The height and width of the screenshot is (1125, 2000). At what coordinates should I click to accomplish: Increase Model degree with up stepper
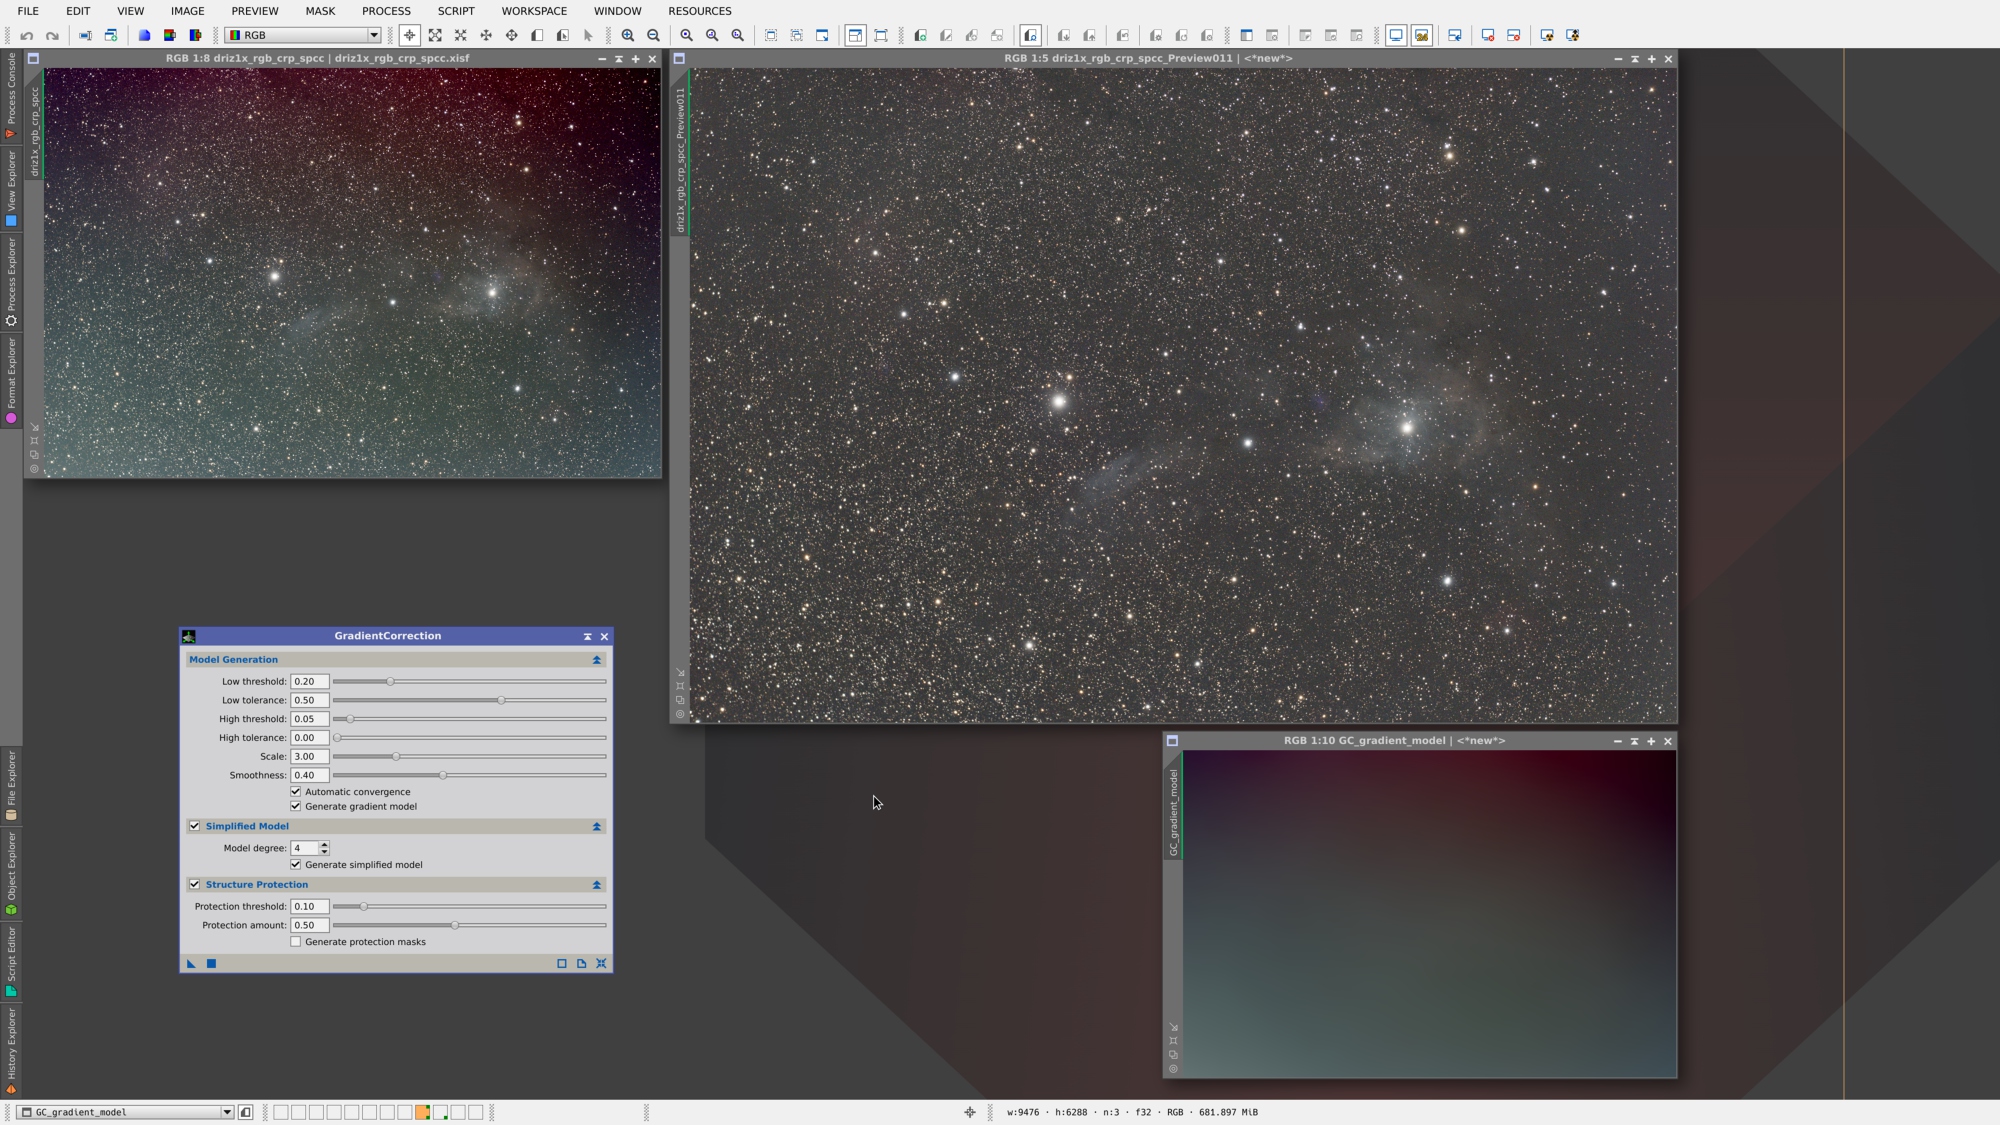click(324, 844)
